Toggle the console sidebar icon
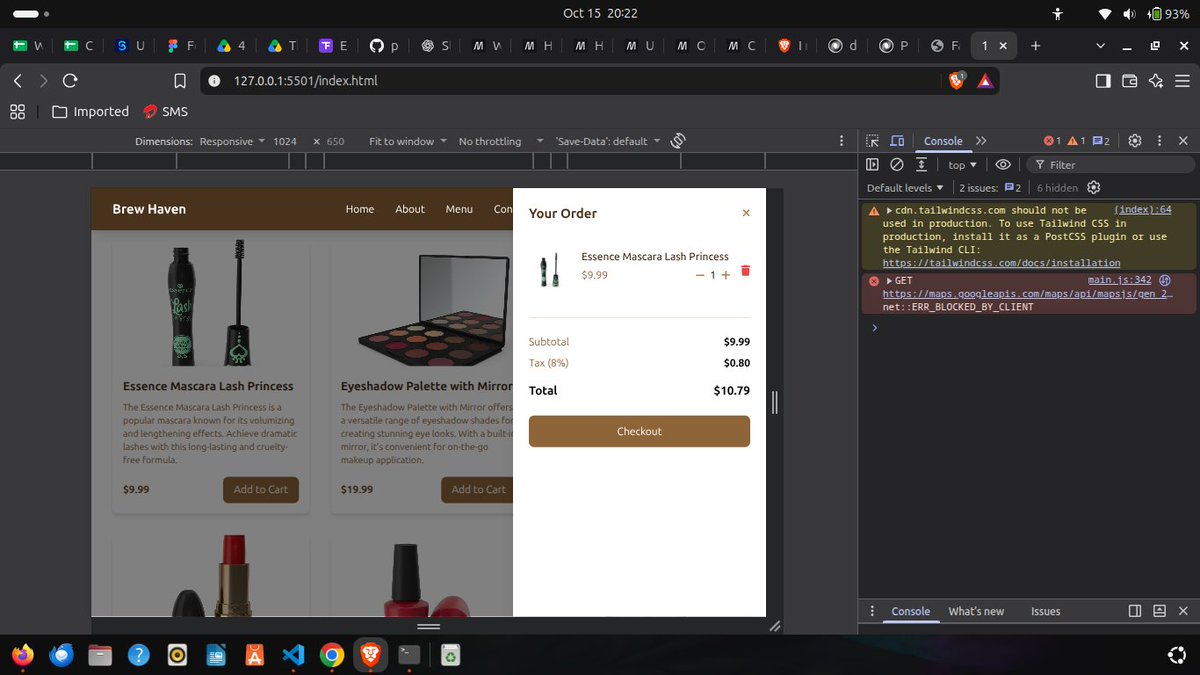Screen dimensions: 1200x675 click(873, 165)
